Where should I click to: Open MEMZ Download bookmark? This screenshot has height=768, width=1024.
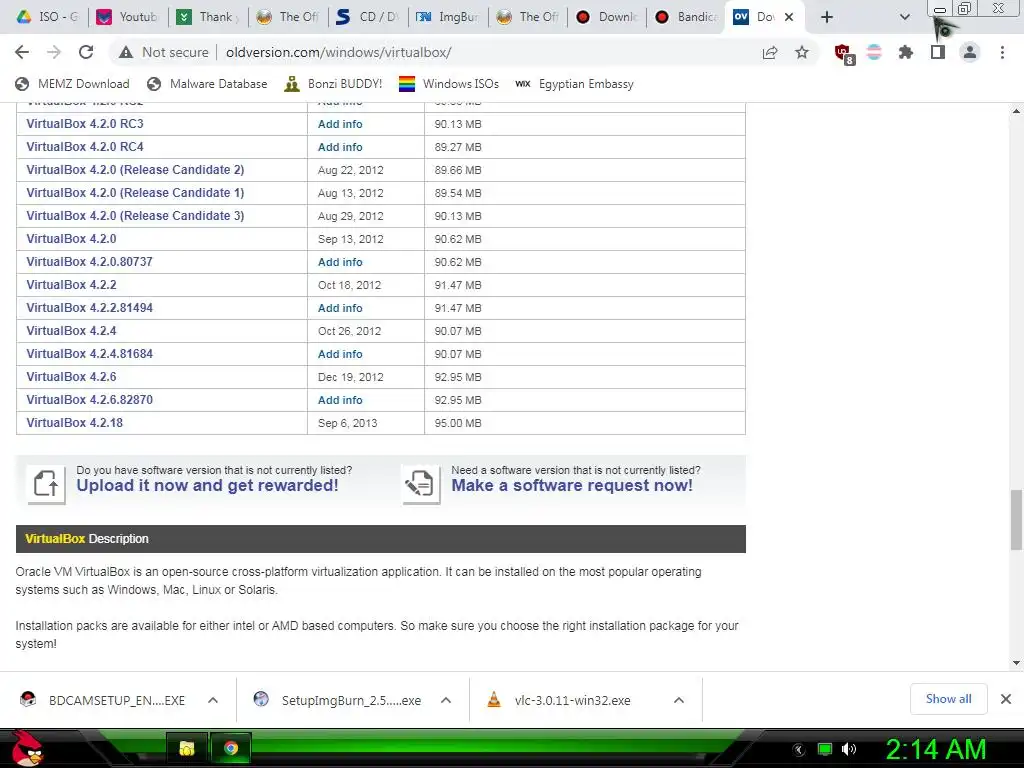[x=72, y=84]
